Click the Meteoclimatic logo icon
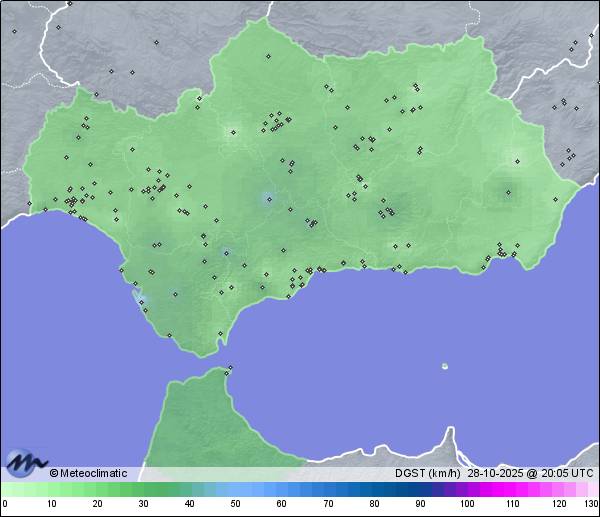This screenshot has height=517, width=600. coord(25,463)
